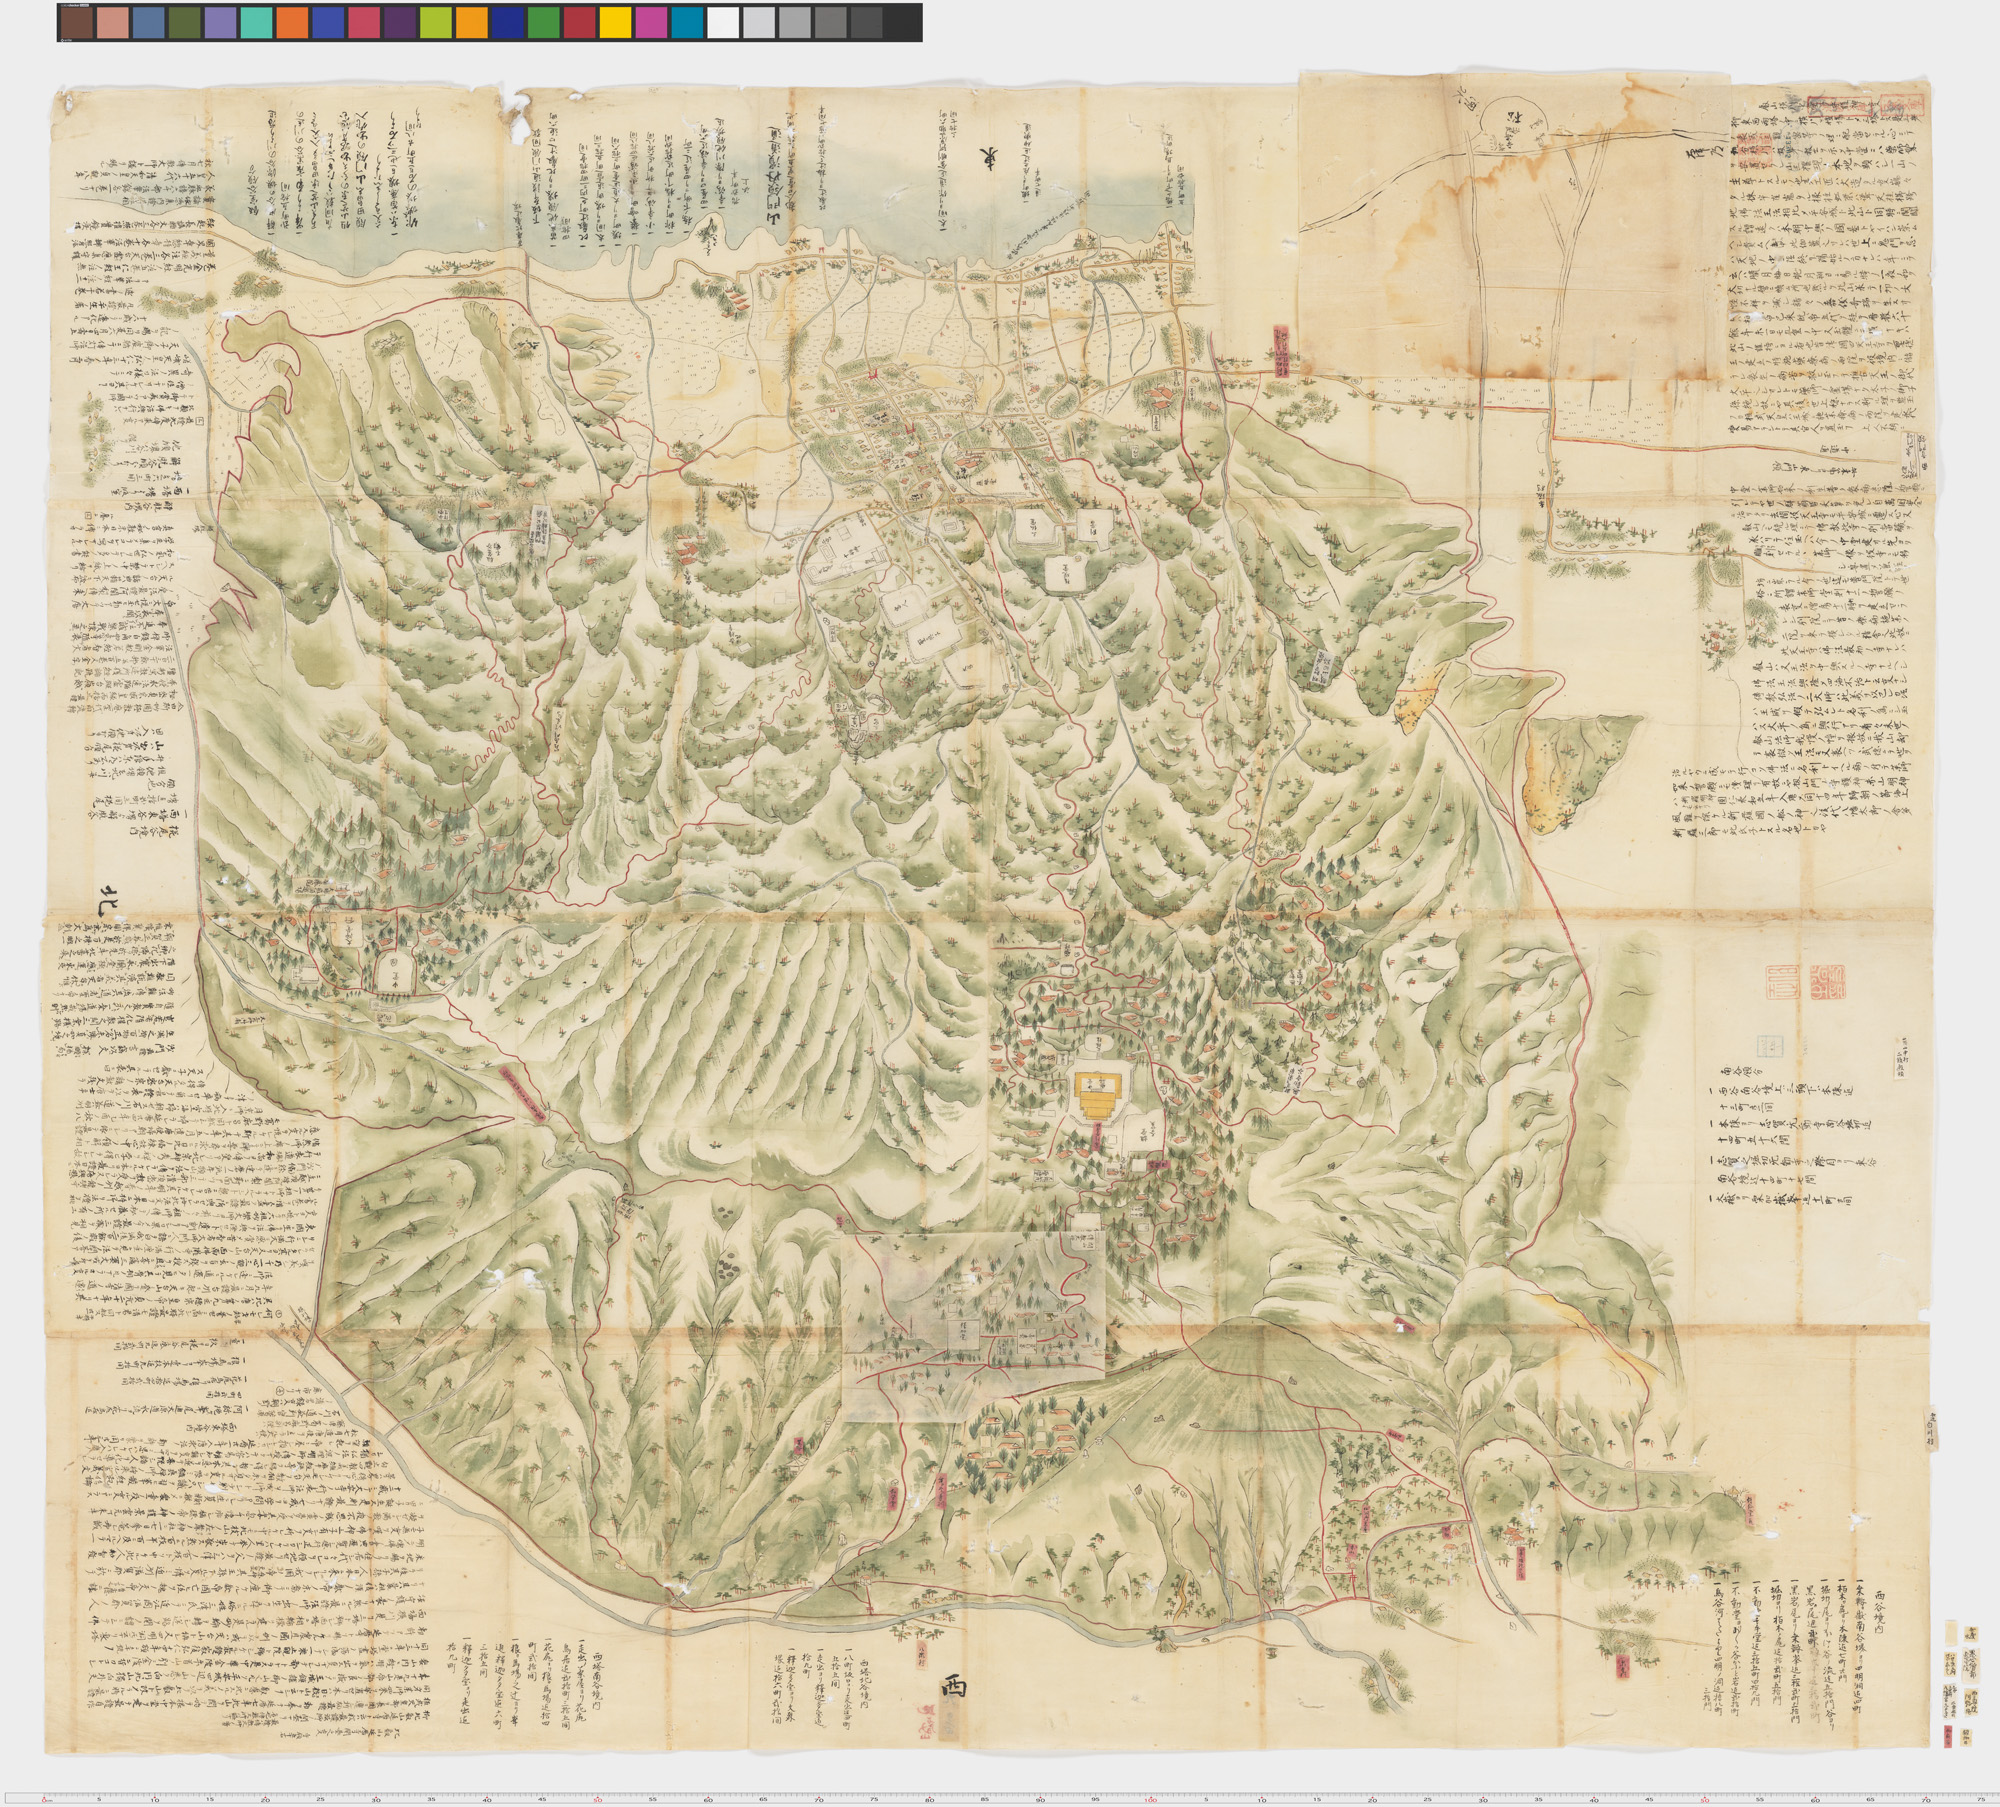Pick the dark red swatch
The image size is (2000, 1807).
coord(579,22)
